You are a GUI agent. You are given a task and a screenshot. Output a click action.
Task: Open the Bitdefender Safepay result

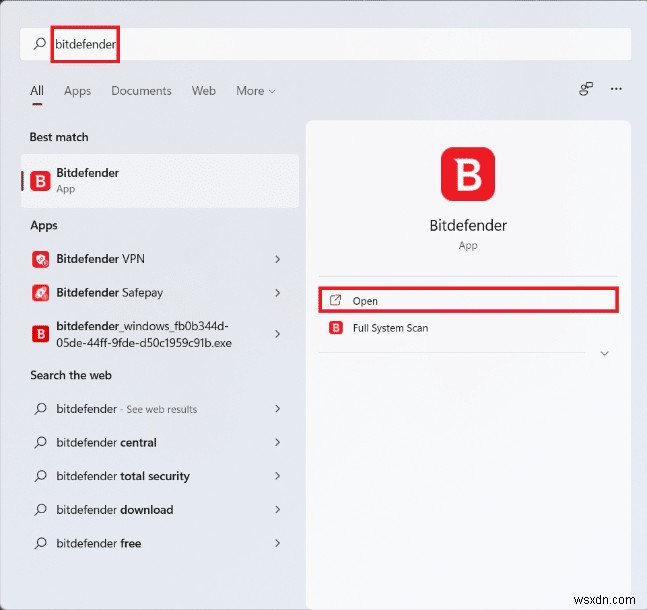pyautogui.click(x=160, y=293)
